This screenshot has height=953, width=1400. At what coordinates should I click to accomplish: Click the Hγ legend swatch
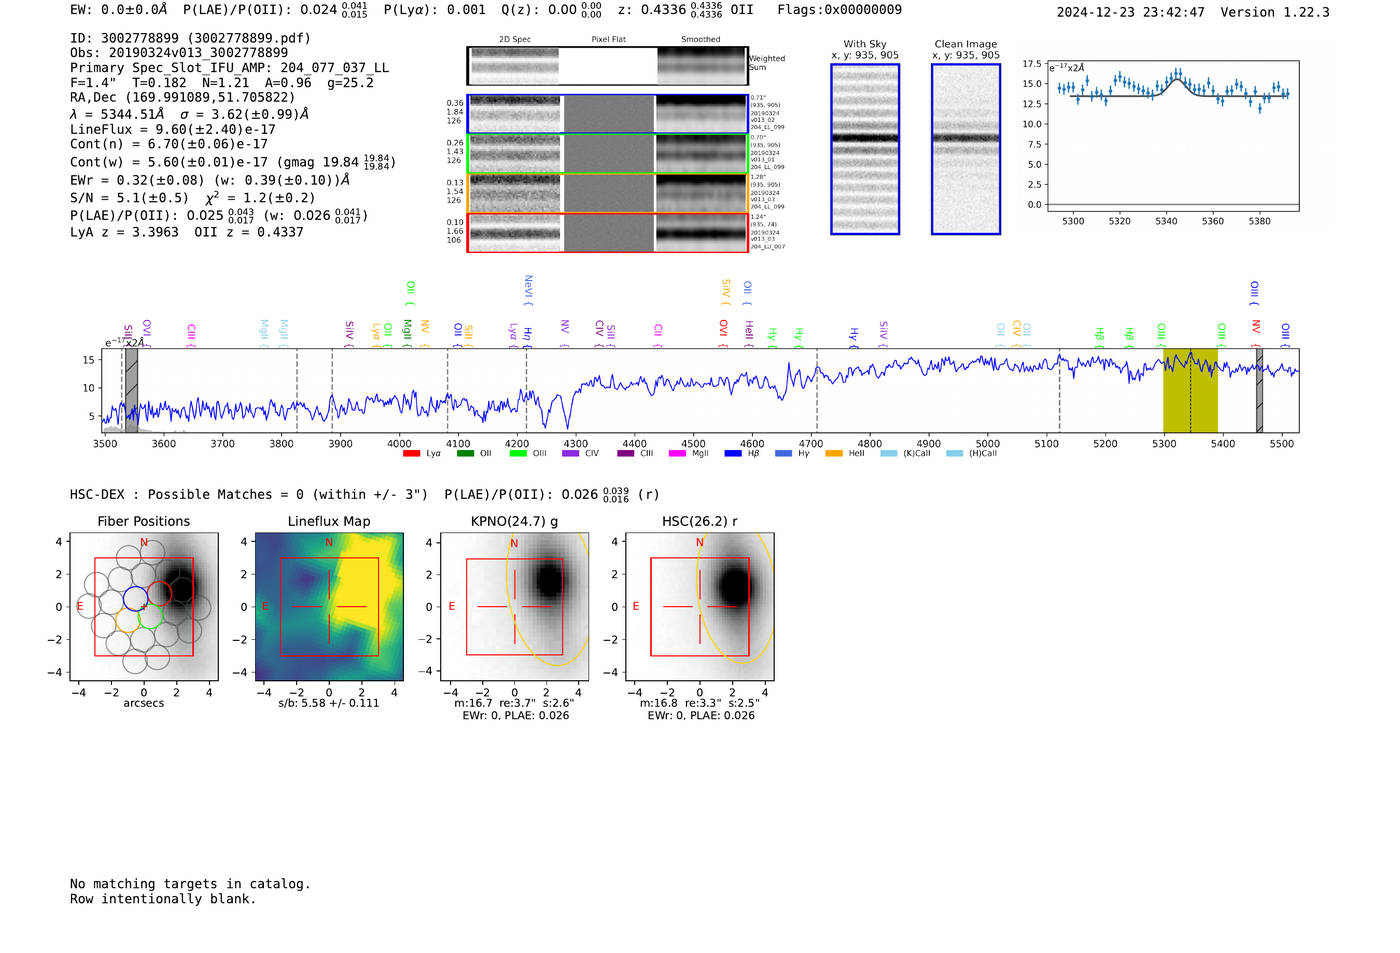point(783,454)
